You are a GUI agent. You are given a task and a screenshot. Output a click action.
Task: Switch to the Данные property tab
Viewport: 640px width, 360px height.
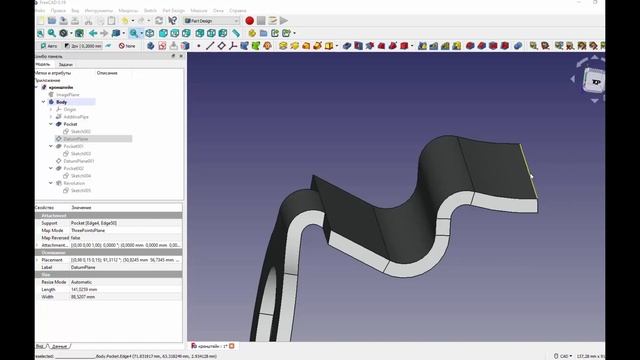[x=60, y=346]
